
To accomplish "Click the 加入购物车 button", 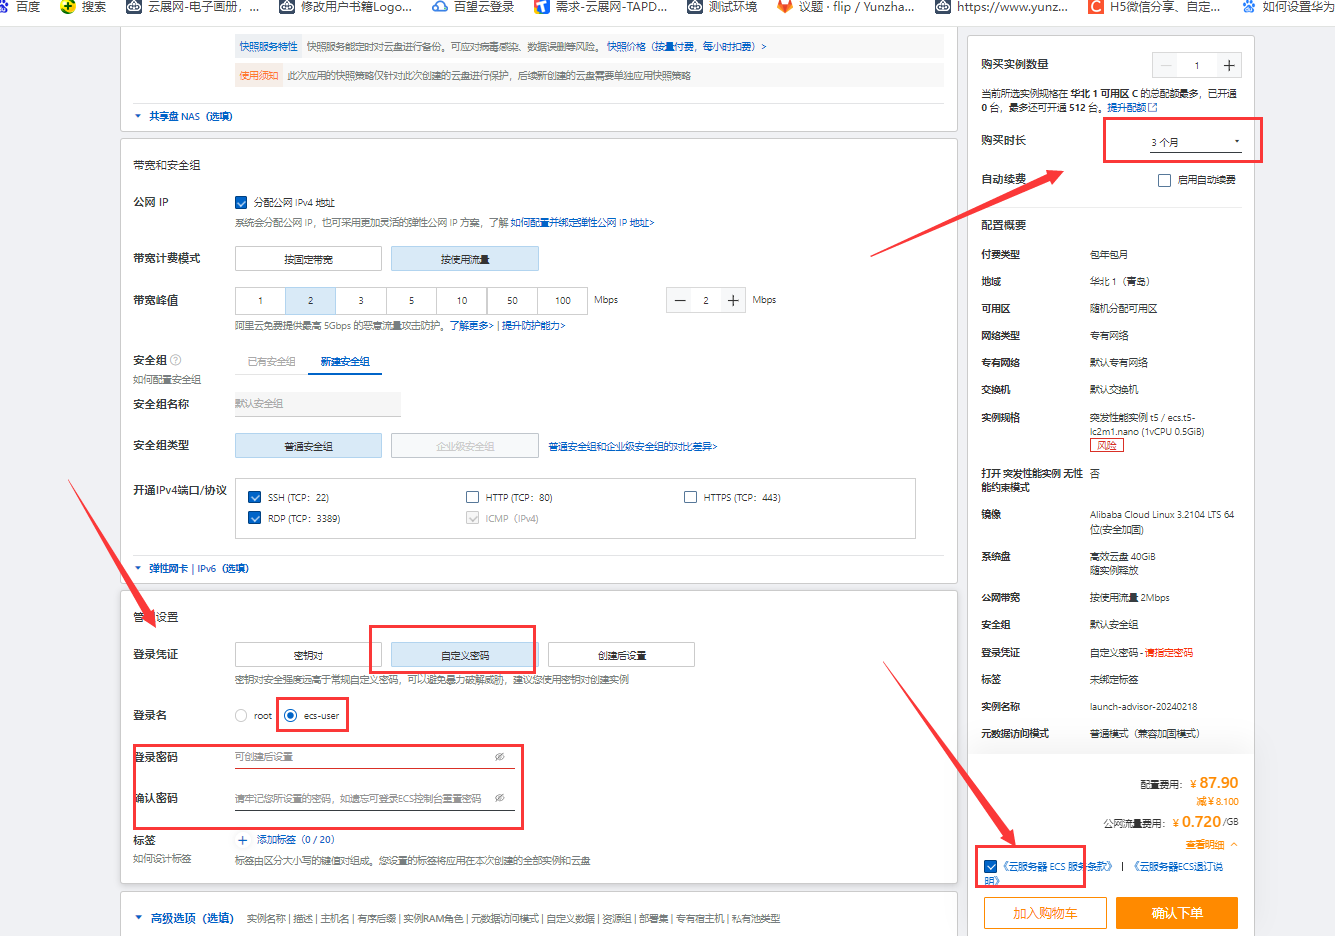I will (1044, 913).
